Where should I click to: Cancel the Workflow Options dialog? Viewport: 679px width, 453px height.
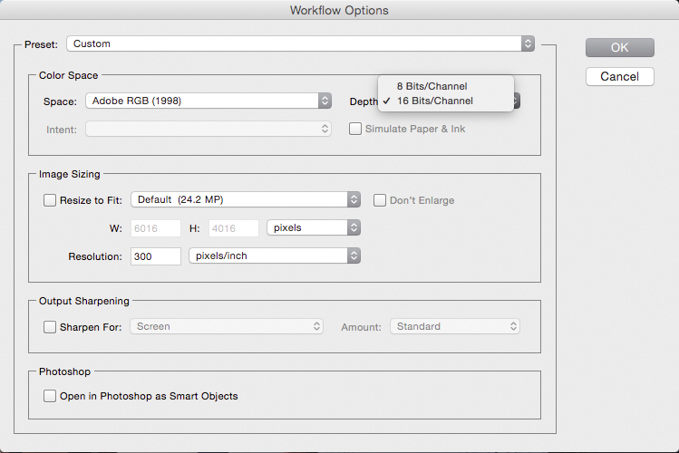(620, 77)
